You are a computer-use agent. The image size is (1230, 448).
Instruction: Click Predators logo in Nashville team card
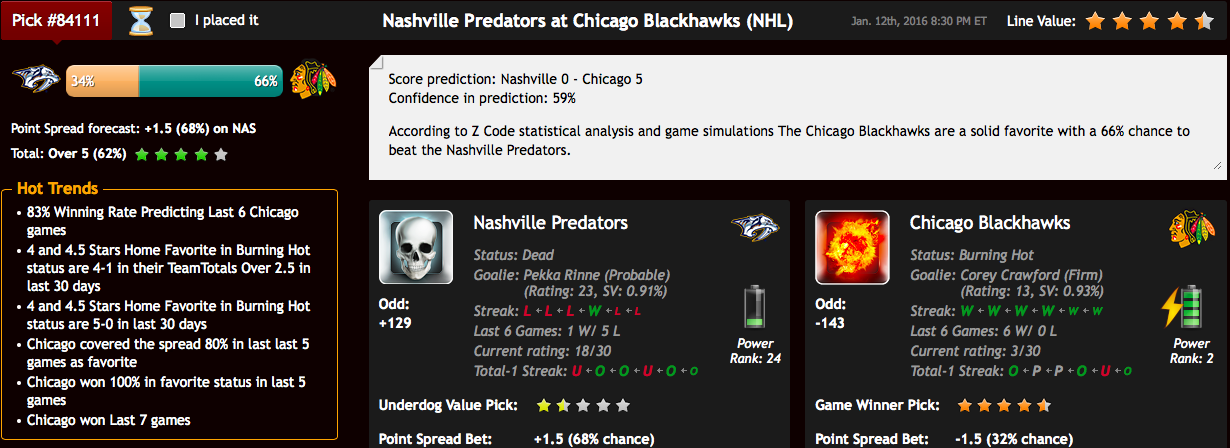coord(755,227)
